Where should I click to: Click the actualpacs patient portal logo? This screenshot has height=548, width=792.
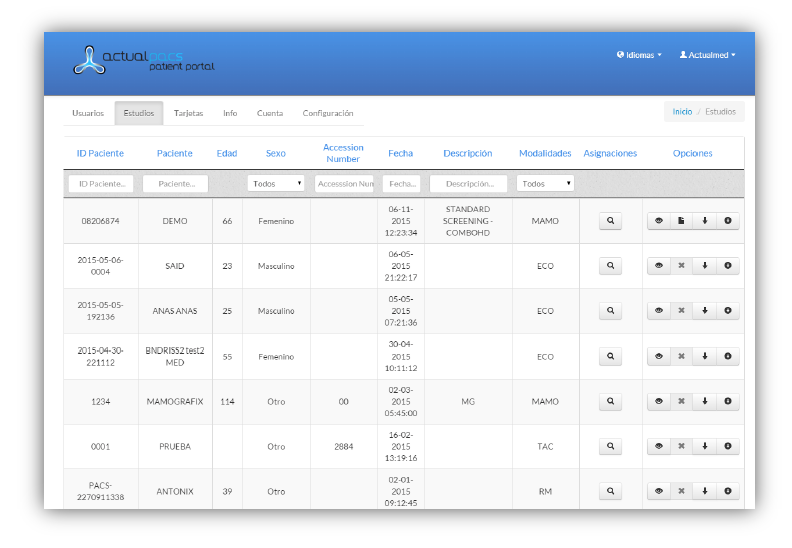tap(144, 60)
